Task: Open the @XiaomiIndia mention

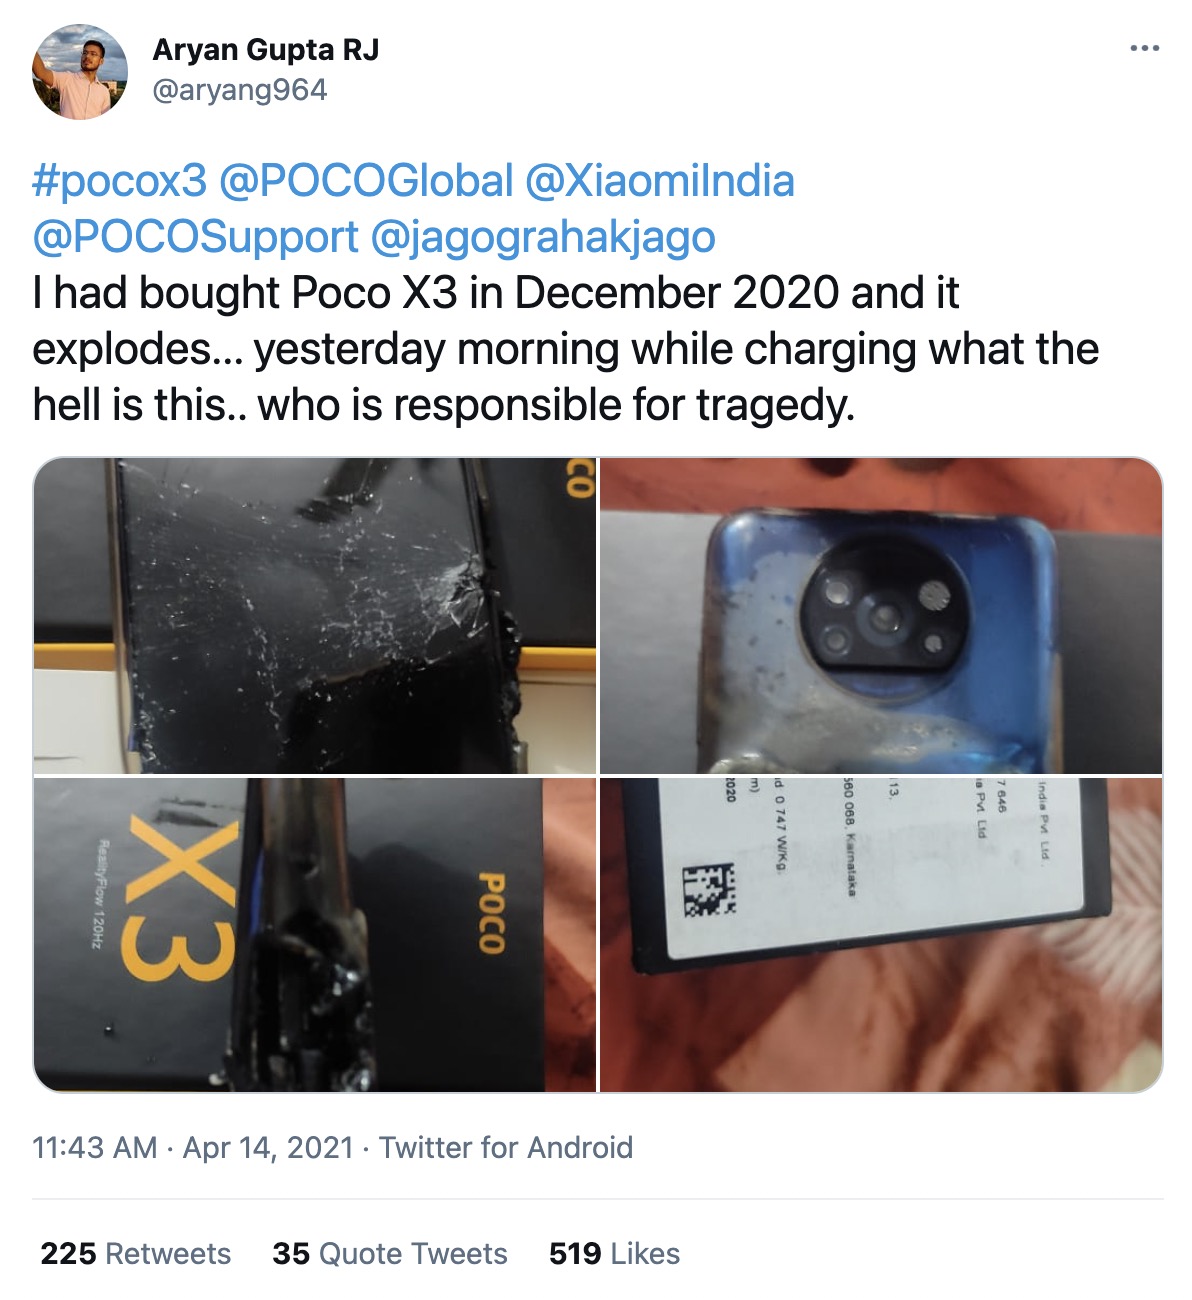Action: pos(659,181)
